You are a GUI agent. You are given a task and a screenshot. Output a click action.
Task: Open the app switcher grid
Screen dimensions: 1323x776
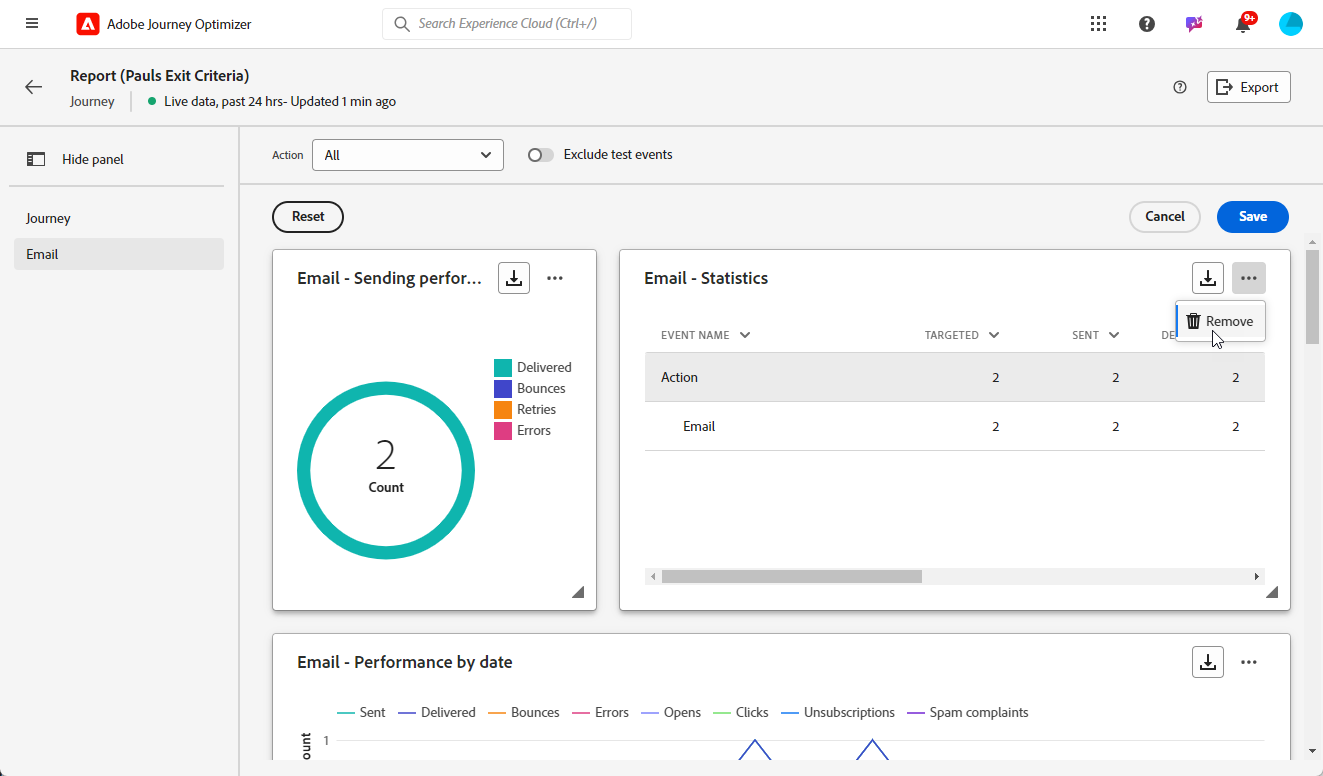pos(1099,24)
